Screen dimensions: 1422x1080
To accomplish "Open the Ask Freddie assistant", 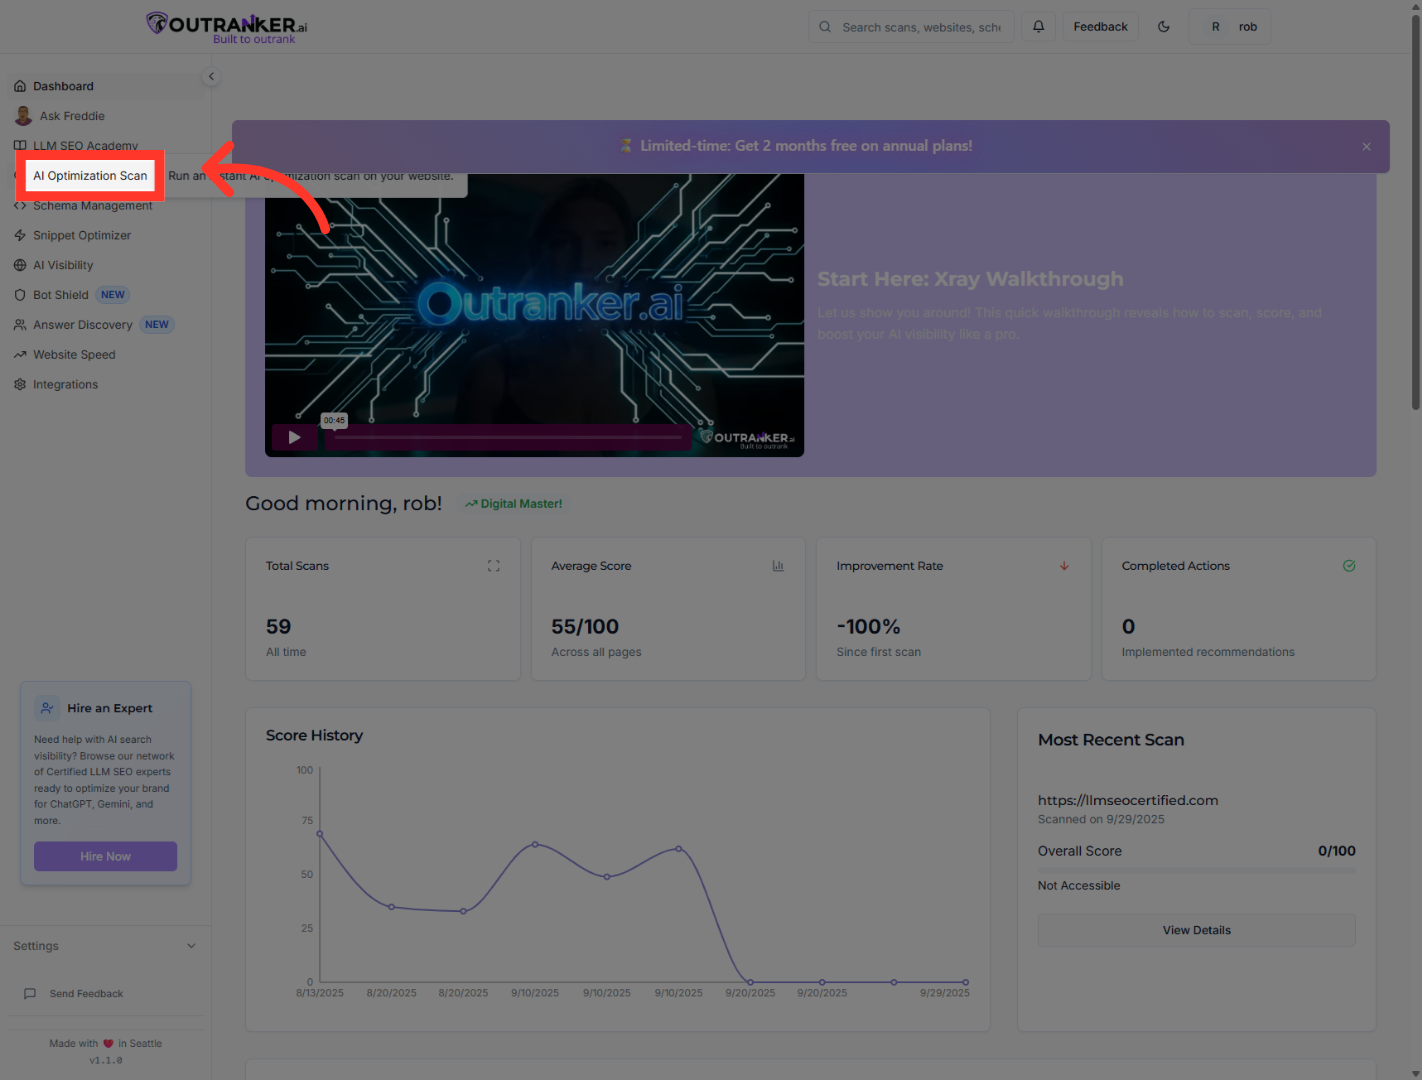I will coord(70,115).
